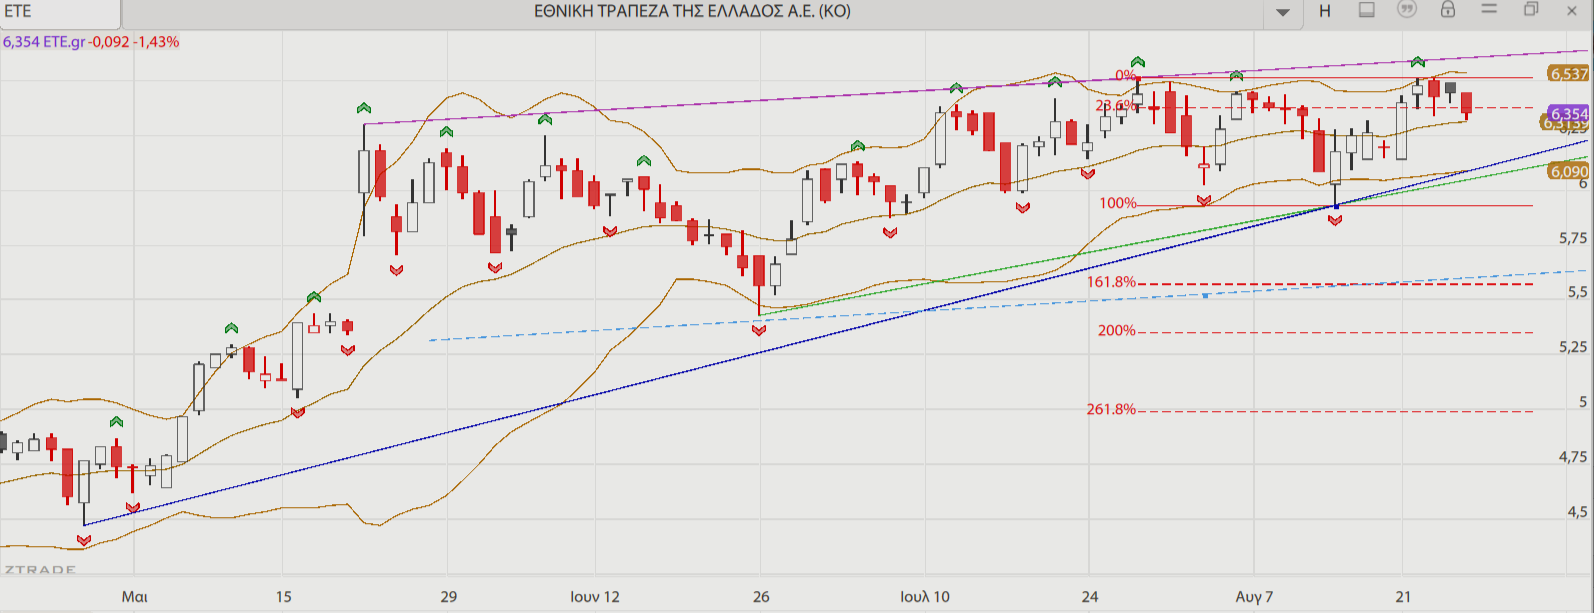Toggle the bottom panel layout icon

tap(1366, 10)
